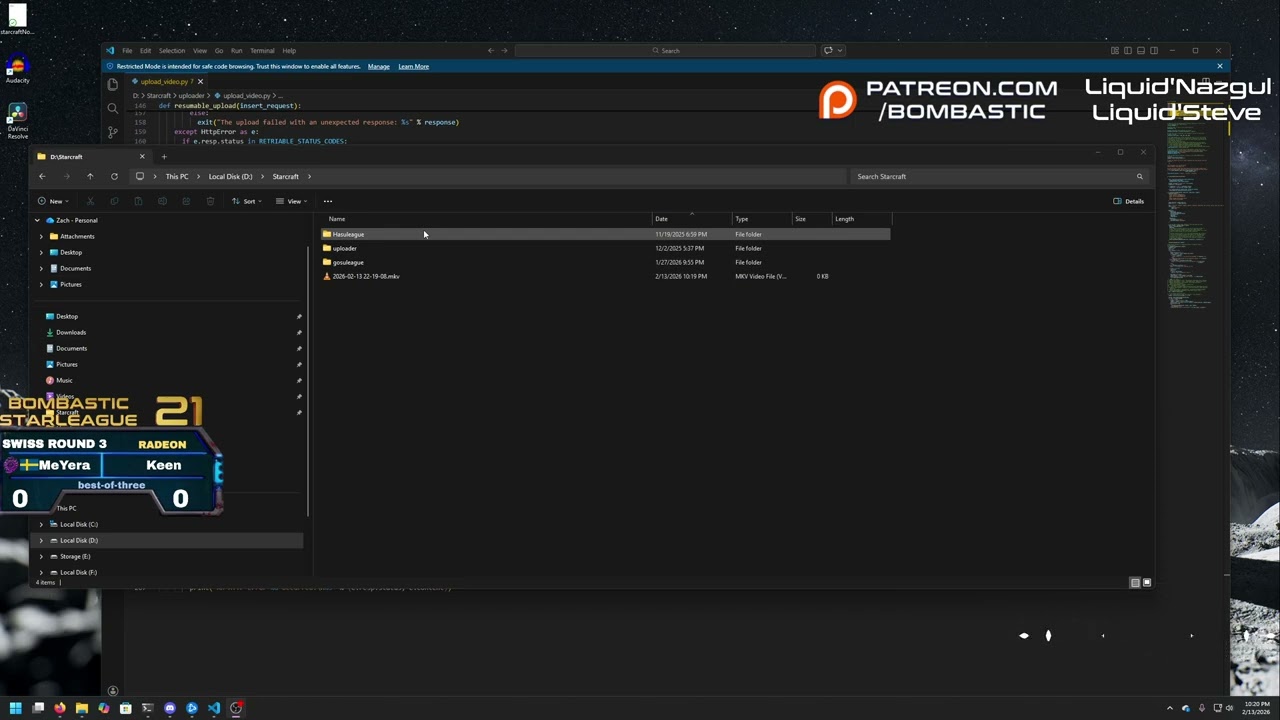Viewport: 1280px width, 720px height.
Task: Click This PC in the address breadcrumb
Action: (177, 177)
